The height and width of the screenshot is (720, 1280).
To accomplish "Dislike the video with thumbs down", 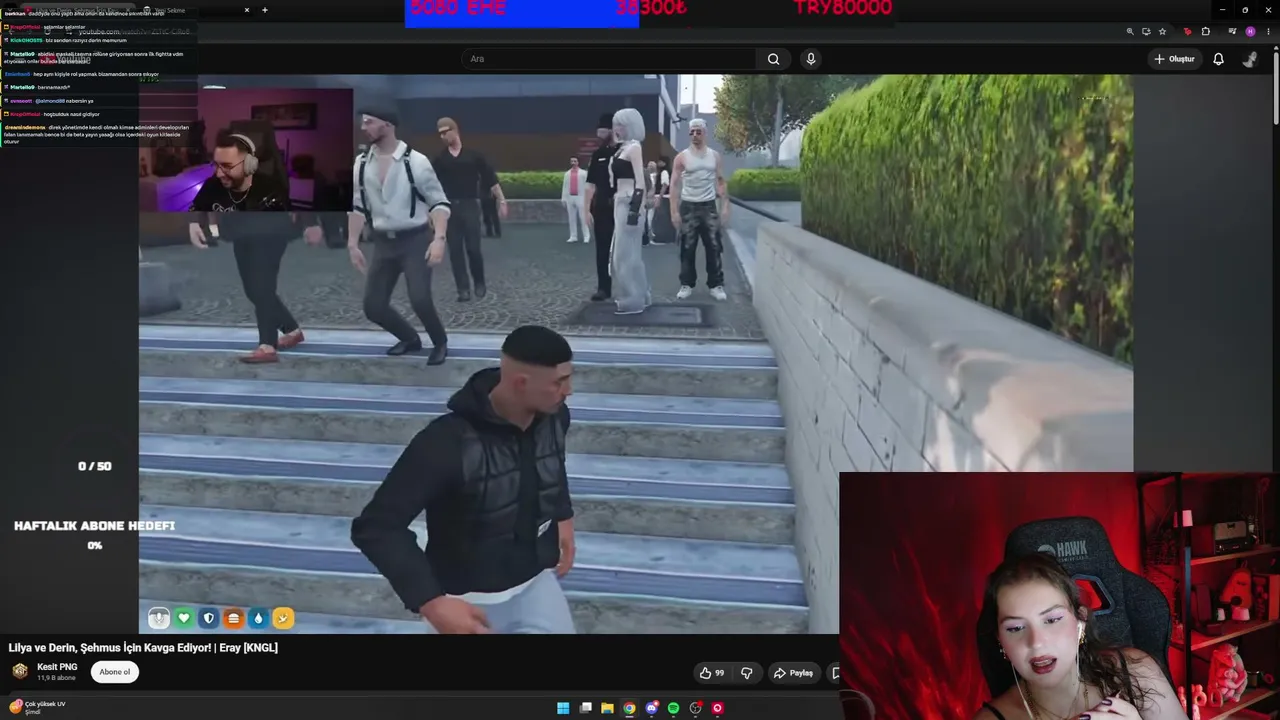I will 746,673.
